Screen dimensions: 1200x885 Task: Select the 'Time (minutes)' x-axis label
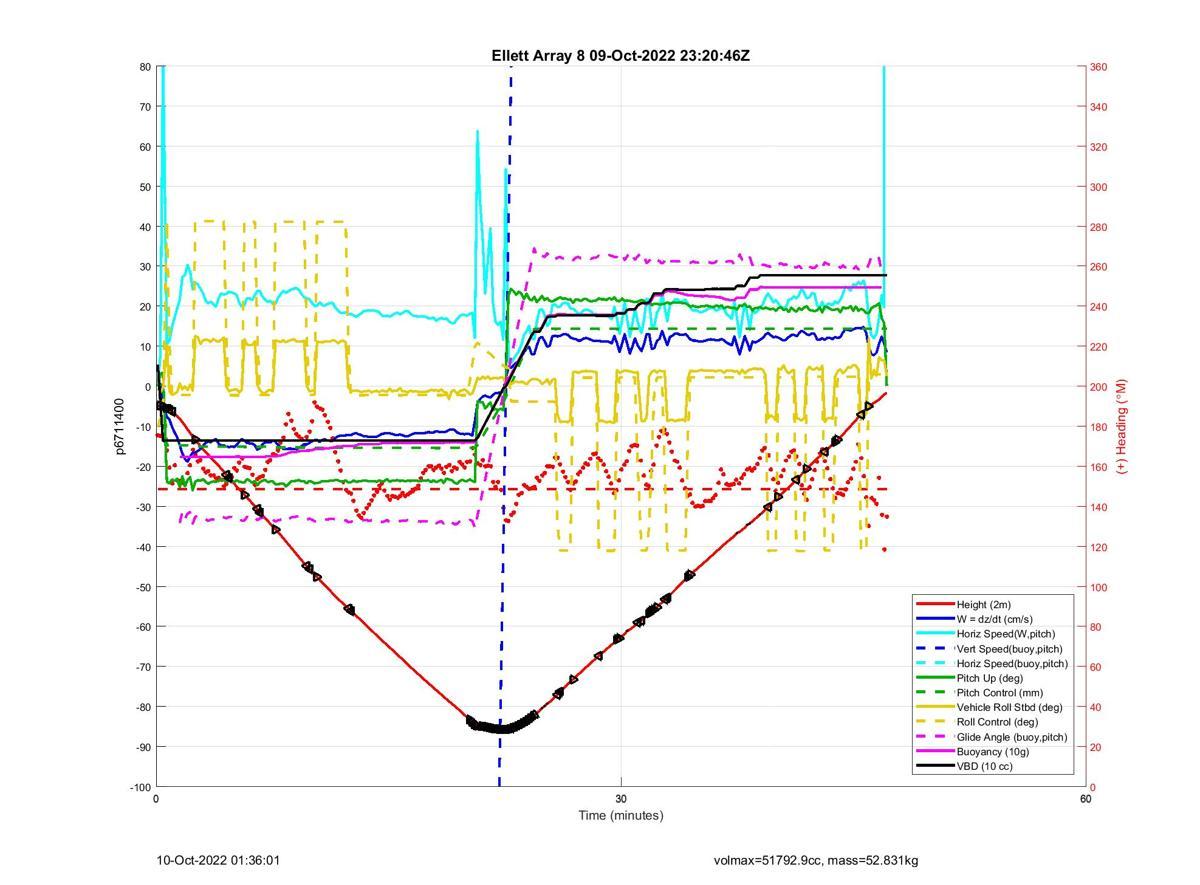(x=620, y=815)
